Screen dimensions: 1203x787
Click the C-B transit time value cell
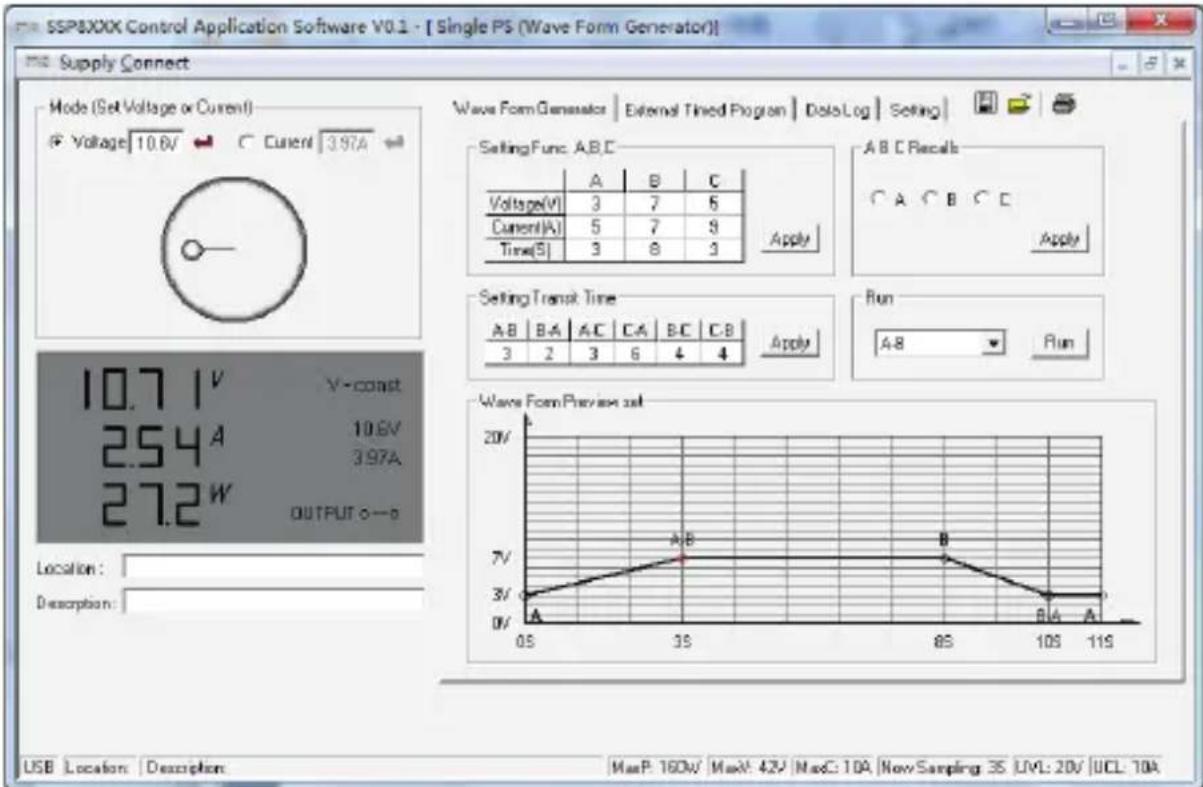pos(722,354)
